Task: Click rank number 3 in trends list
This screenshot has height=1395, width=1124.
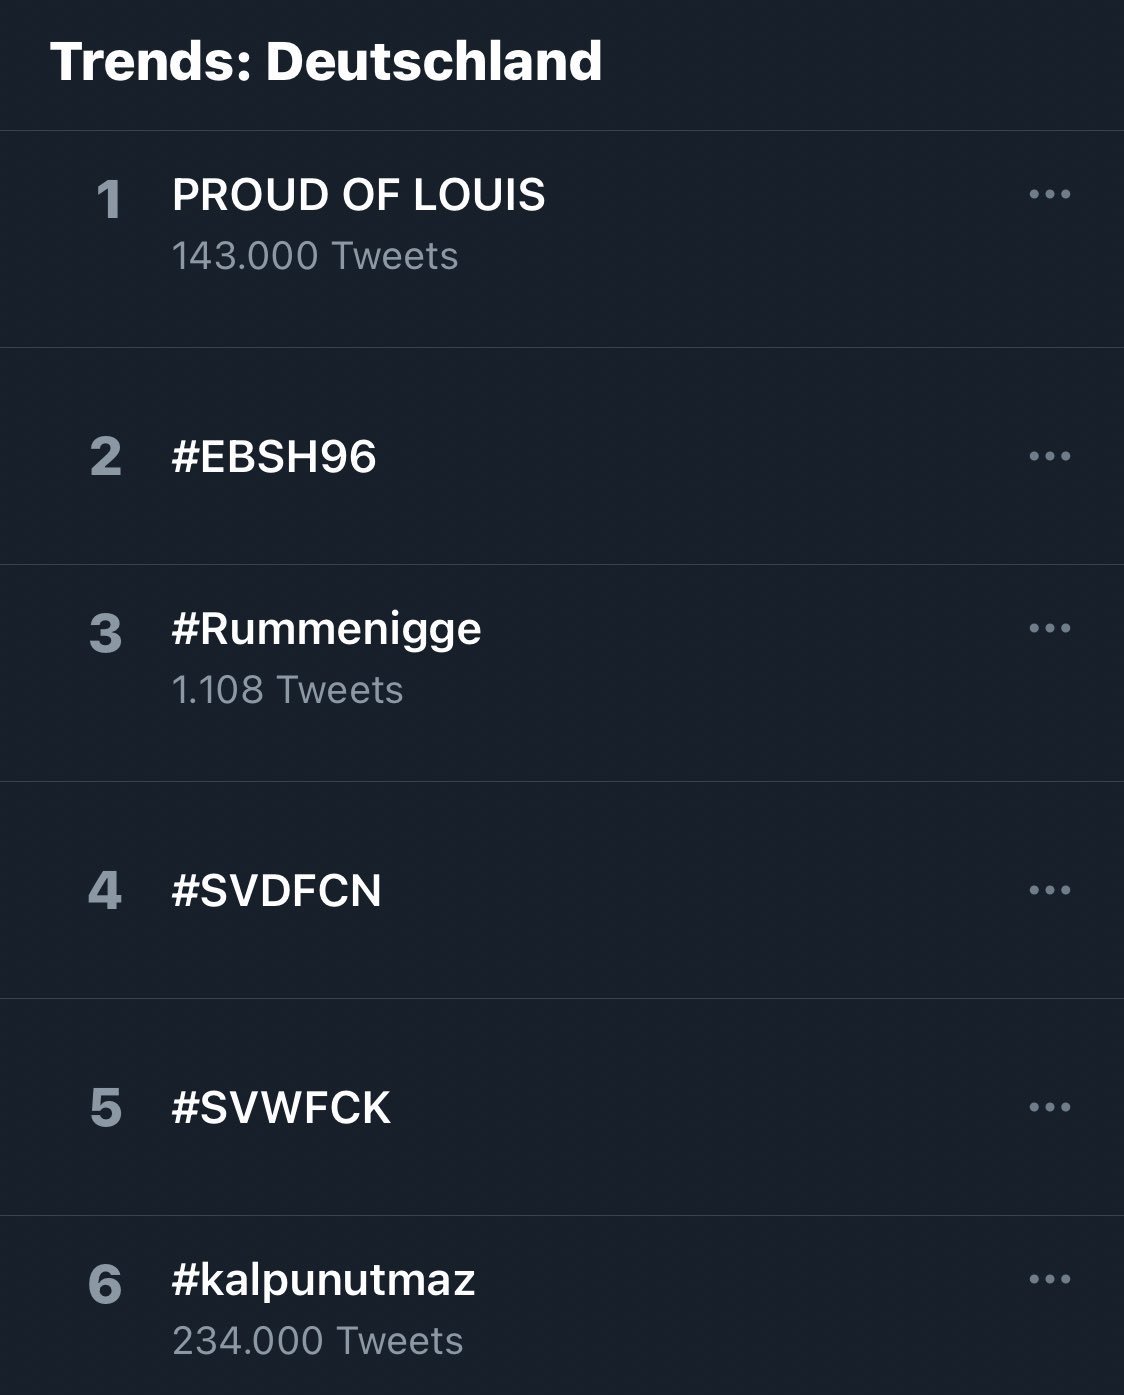Action: tap(106, 634)
